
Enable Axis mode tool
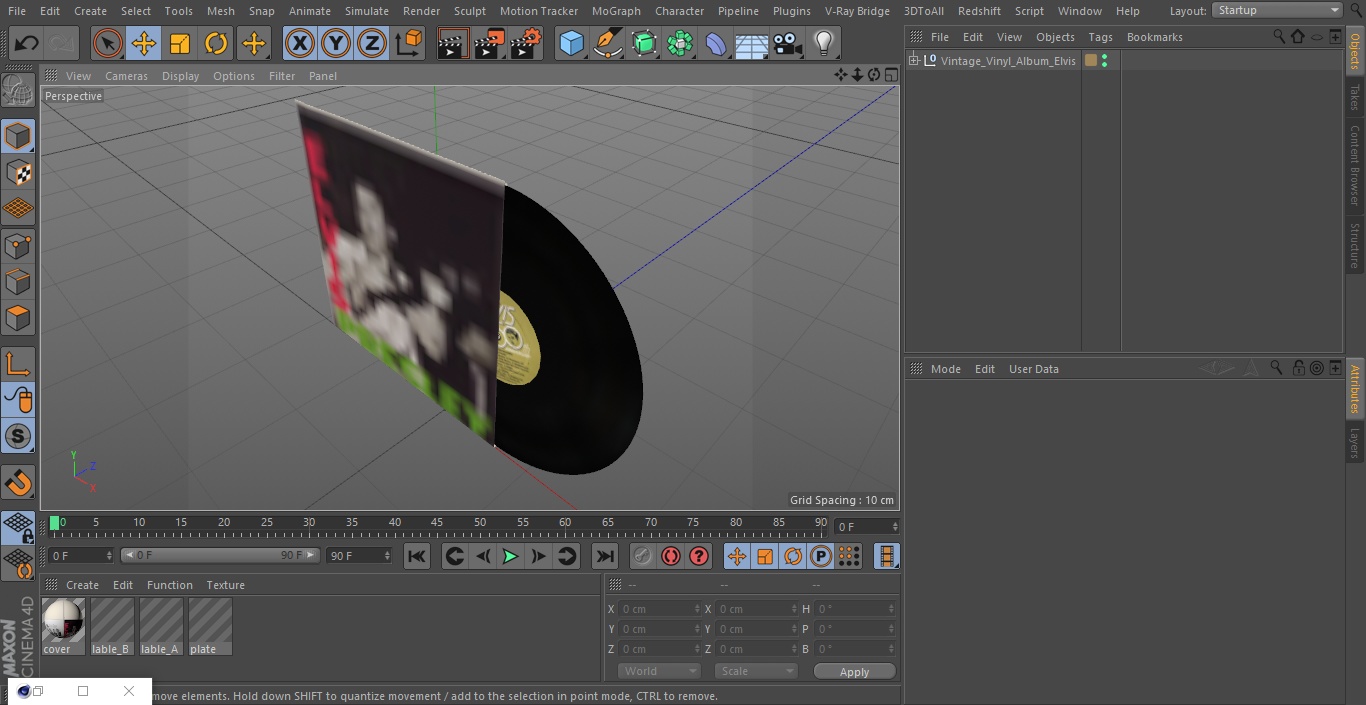click(x=18, y=363)
